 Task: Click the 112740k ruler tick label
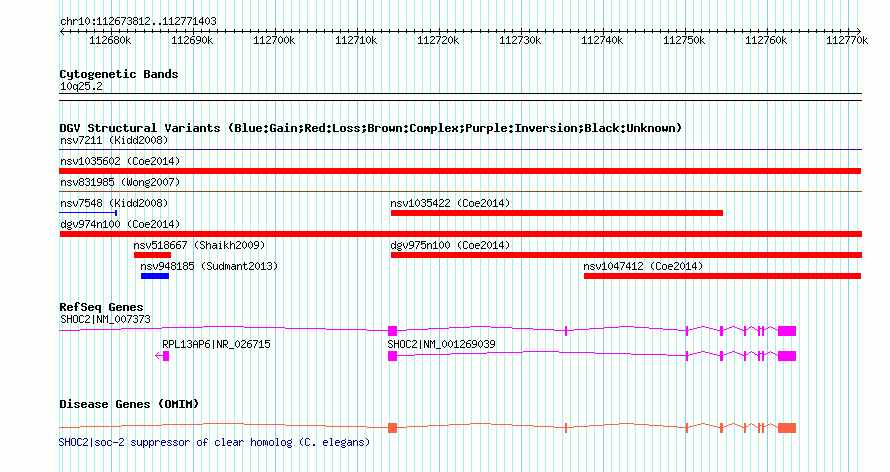[x=602, y=40]
